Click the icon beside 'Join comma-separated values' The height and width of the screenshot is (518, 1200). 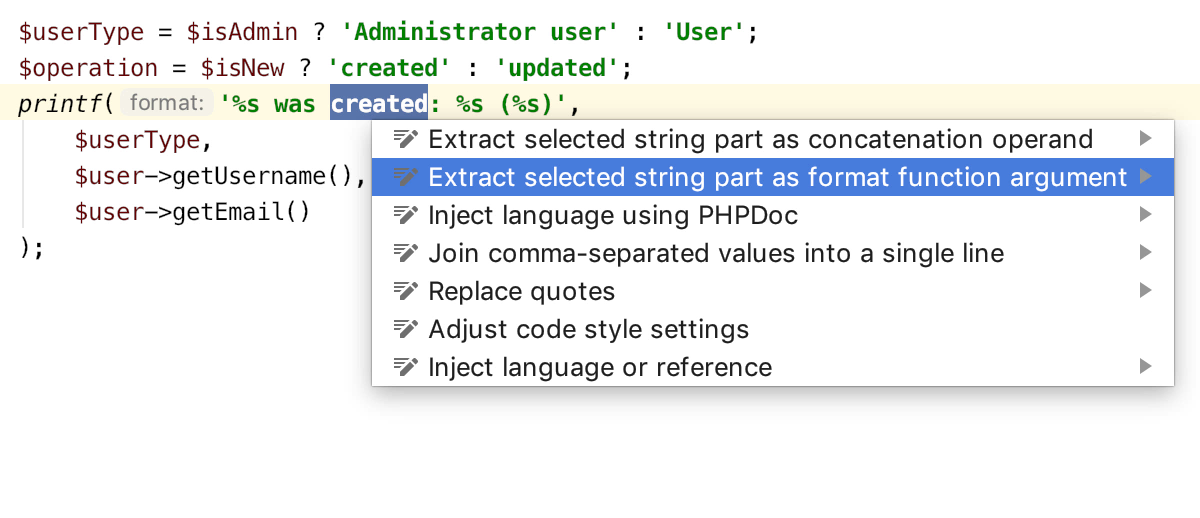pyautogui.click(x=405, y=253)
